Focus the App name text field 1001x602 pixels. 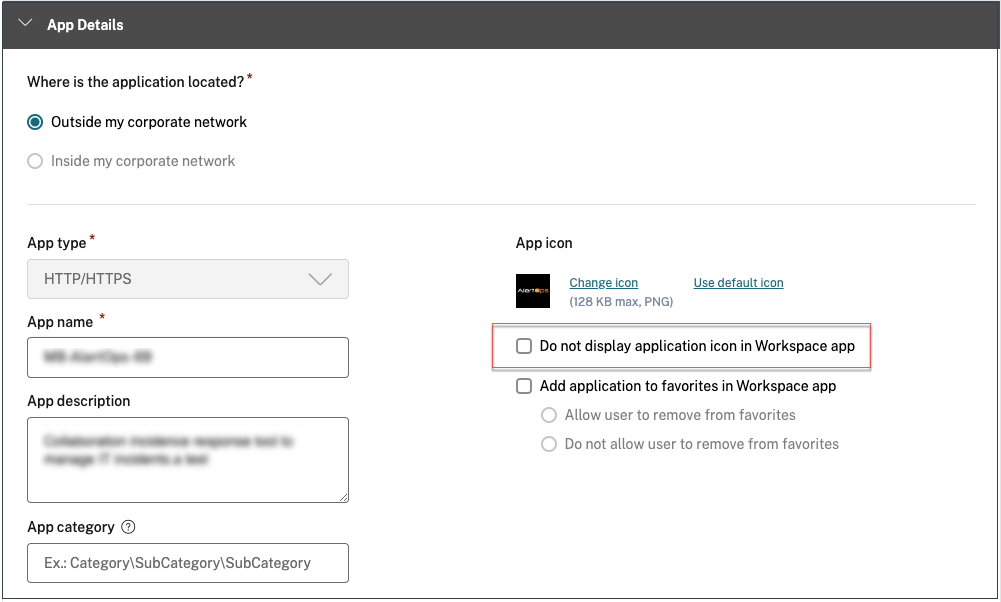(x=187, y=357)
